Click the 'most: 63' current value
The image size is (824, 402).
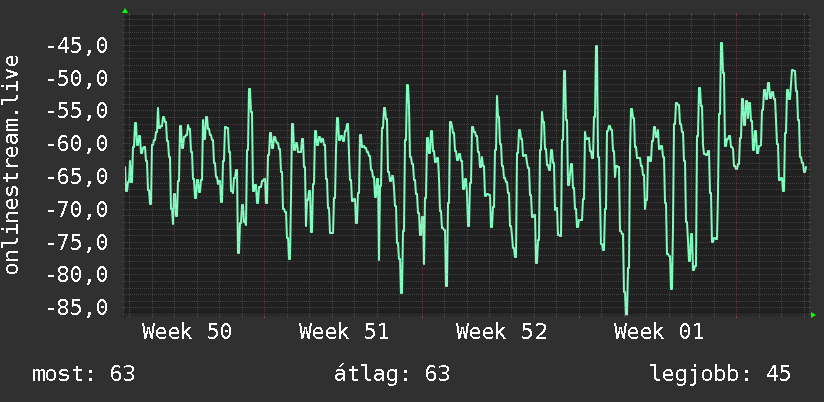(x=84, y=374)
